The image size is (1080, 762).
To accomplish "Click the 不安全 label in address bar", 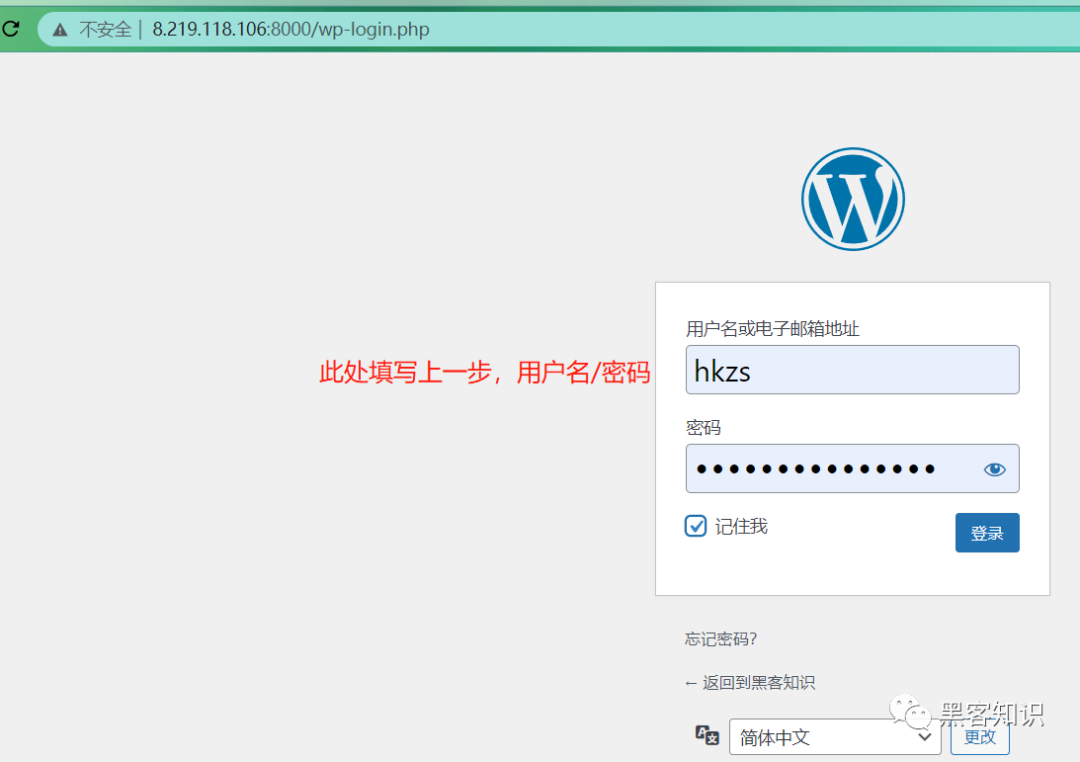I will click(x=105, y=30).
